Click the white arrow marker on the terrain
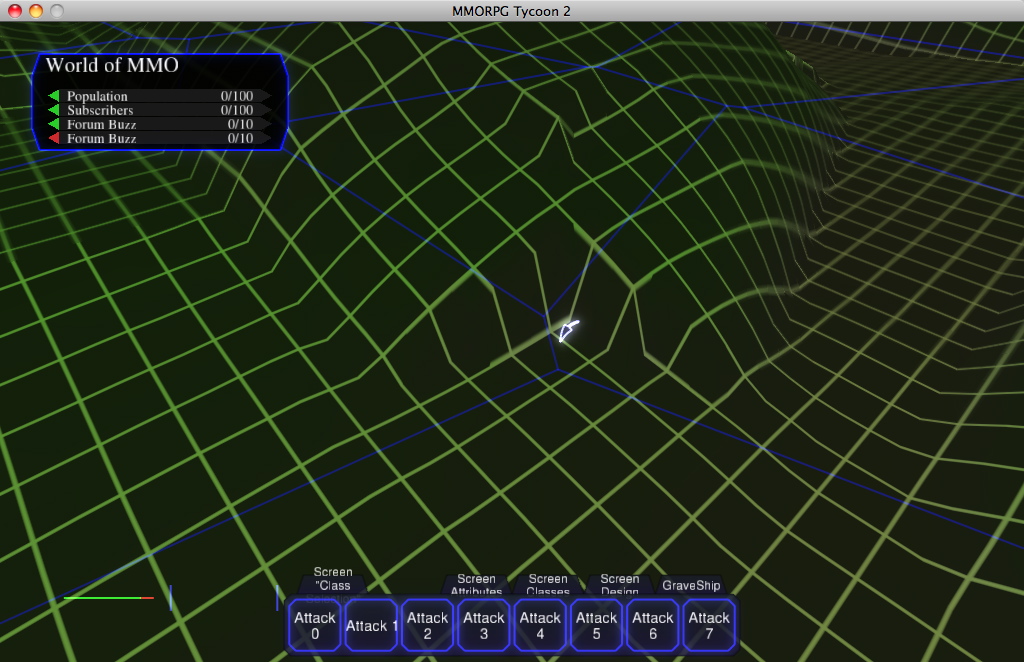This screenshot has width=1024, height=662. click(x=568, y=330)
